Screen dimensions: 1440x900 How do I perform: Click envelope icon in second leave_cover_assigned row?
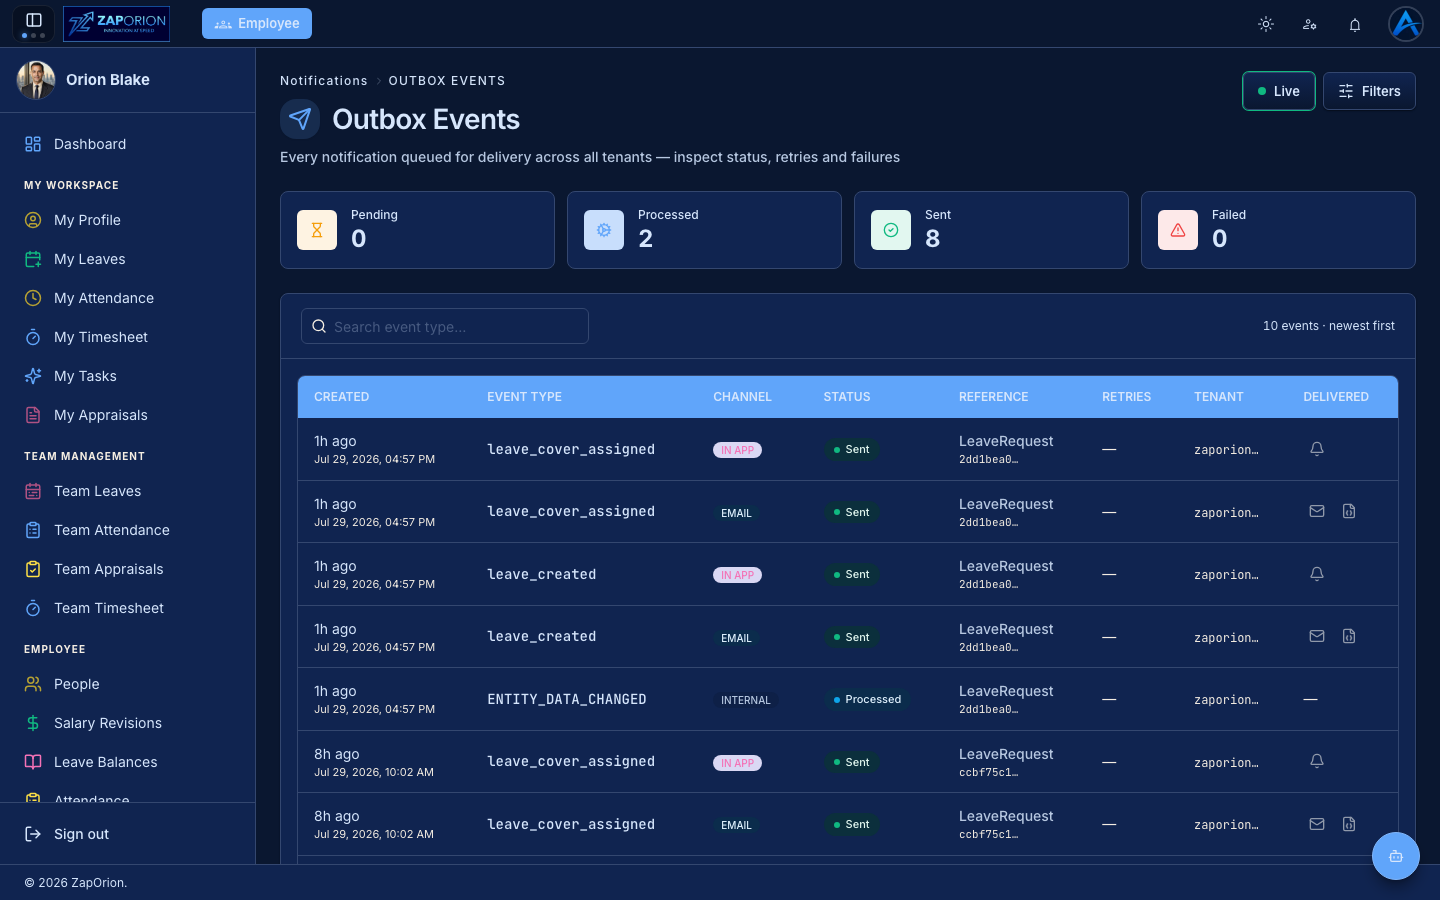(1317, 511)
